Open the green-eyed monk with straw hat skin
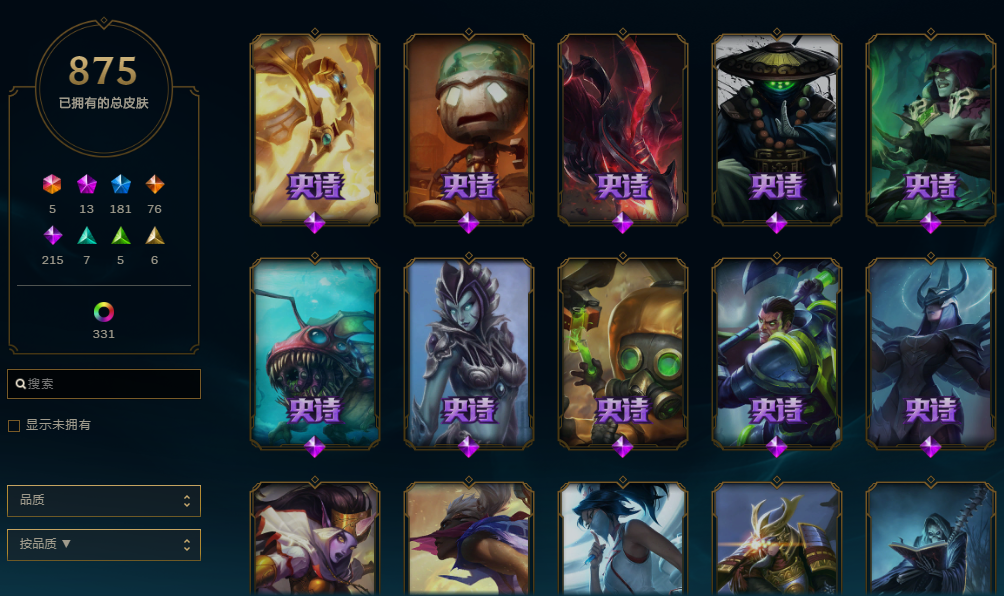Image resolution: width=1004 pixels, height=596 pixels. 777,130
